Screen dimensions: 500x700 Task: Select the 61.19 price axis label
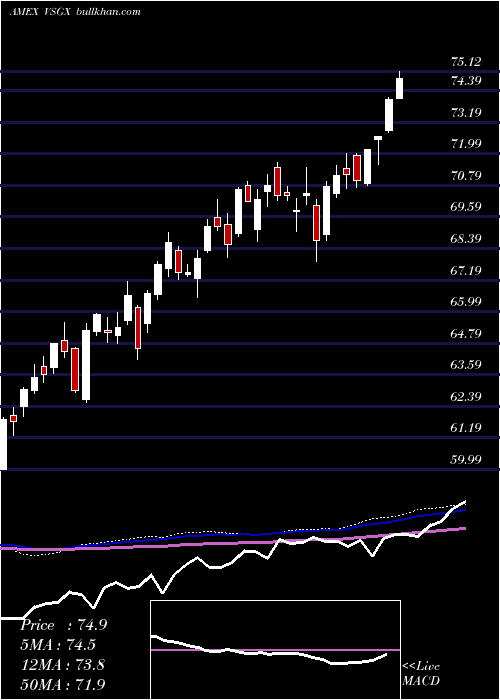[466, 428]
